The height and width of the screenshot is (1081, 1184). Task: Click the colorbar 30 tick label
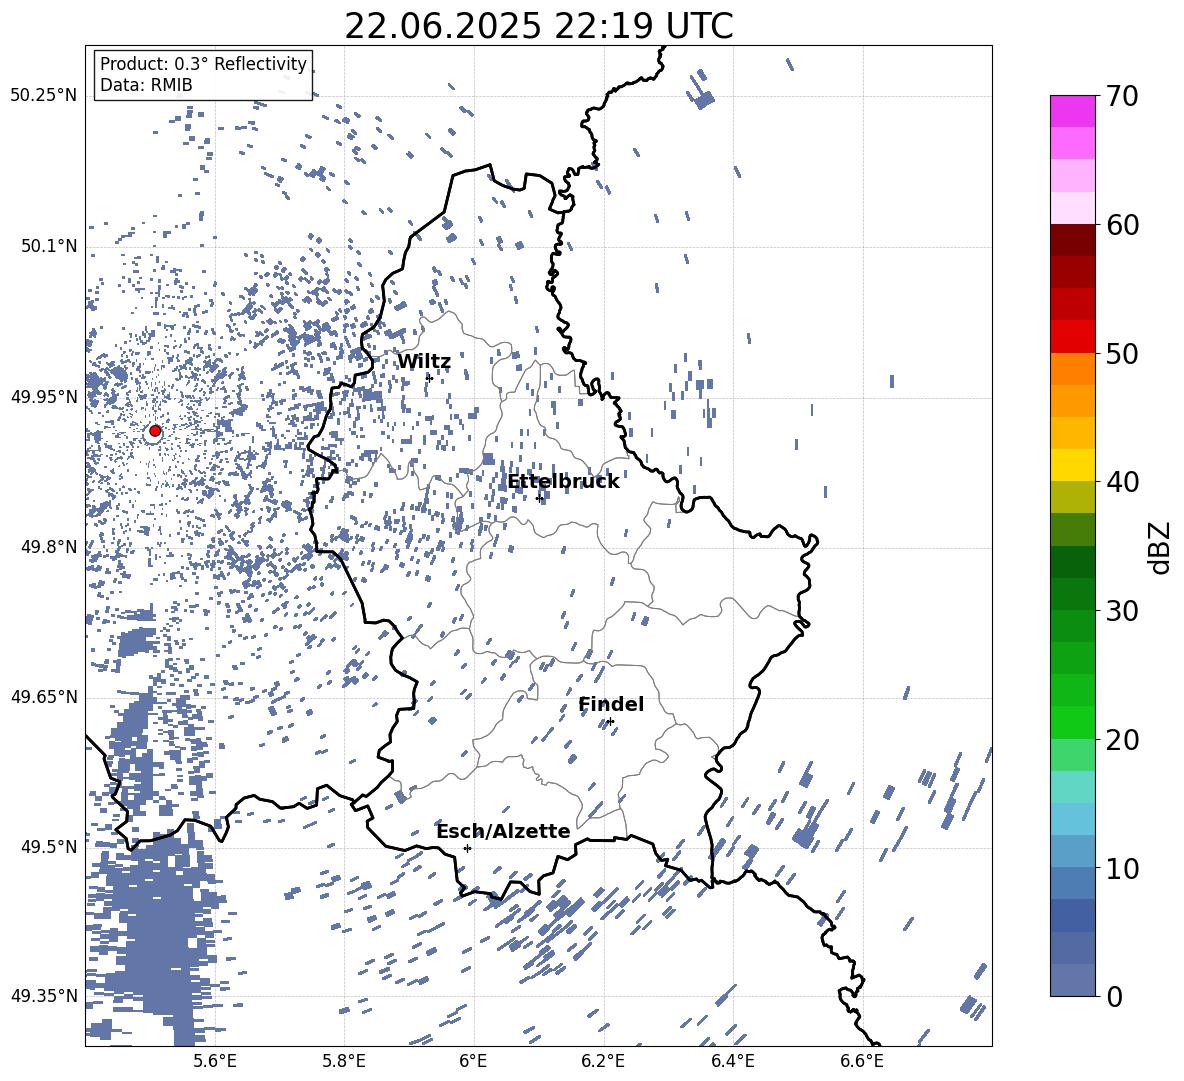pos(1122,611)
